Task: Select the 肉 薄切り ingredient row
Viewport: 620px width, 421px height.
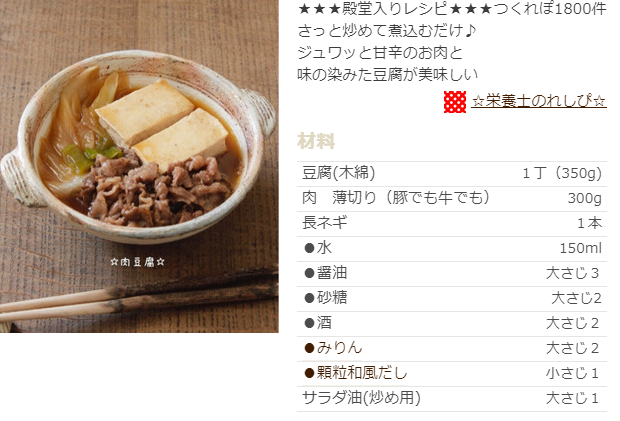Action: pos(452,198)
